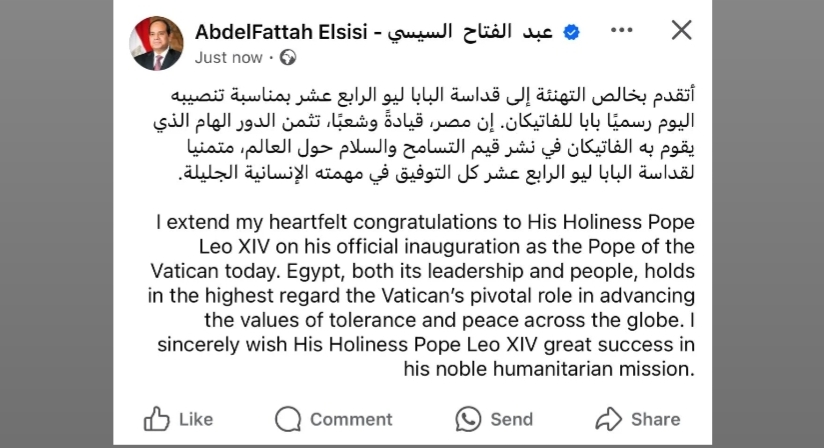The image size is (824, 448).
Task: Click the "Just now" timestamp
Action: coord(229,57)
